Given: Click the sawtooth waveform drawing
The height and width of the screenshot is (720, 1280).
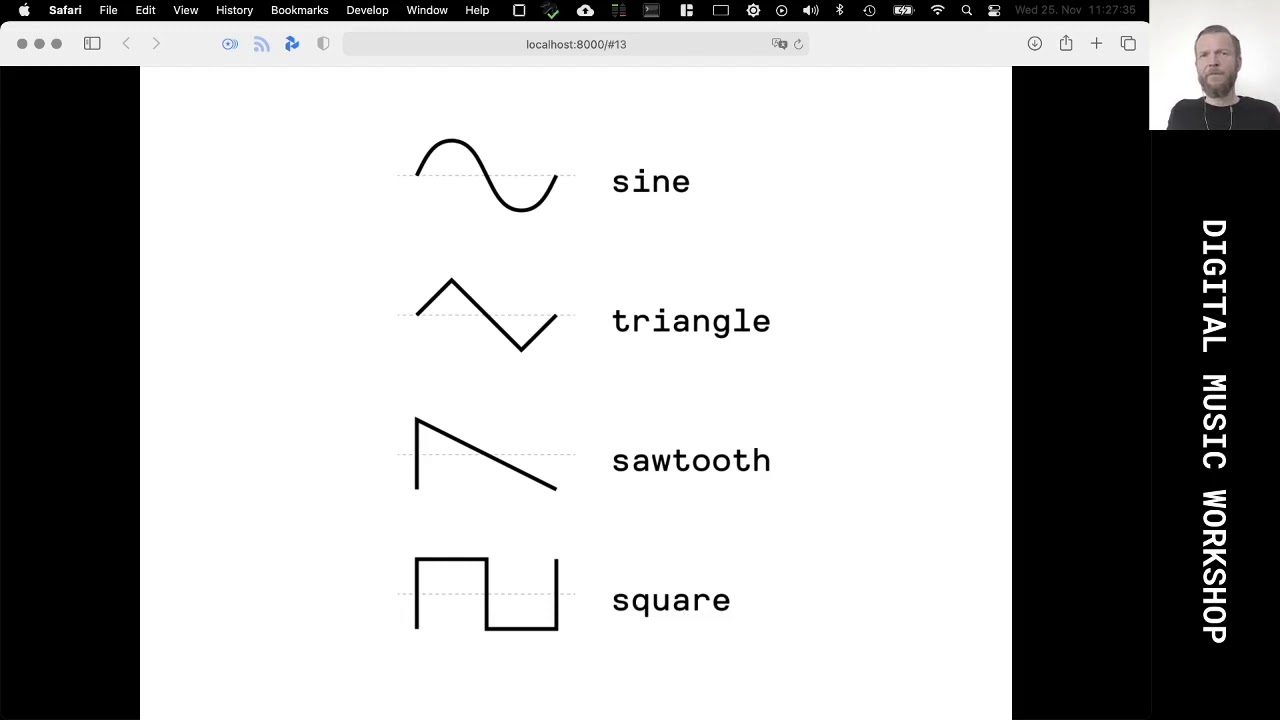Looking at the screenshot, I should coord(486,455).
